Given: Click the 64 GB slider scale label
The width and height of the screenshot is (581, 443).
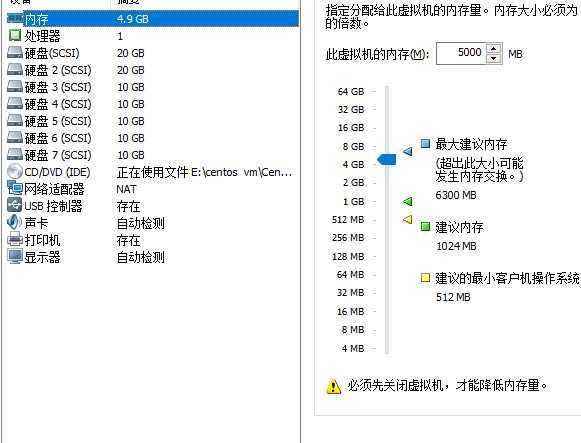Looking at the screenshot, I should 351,91.
